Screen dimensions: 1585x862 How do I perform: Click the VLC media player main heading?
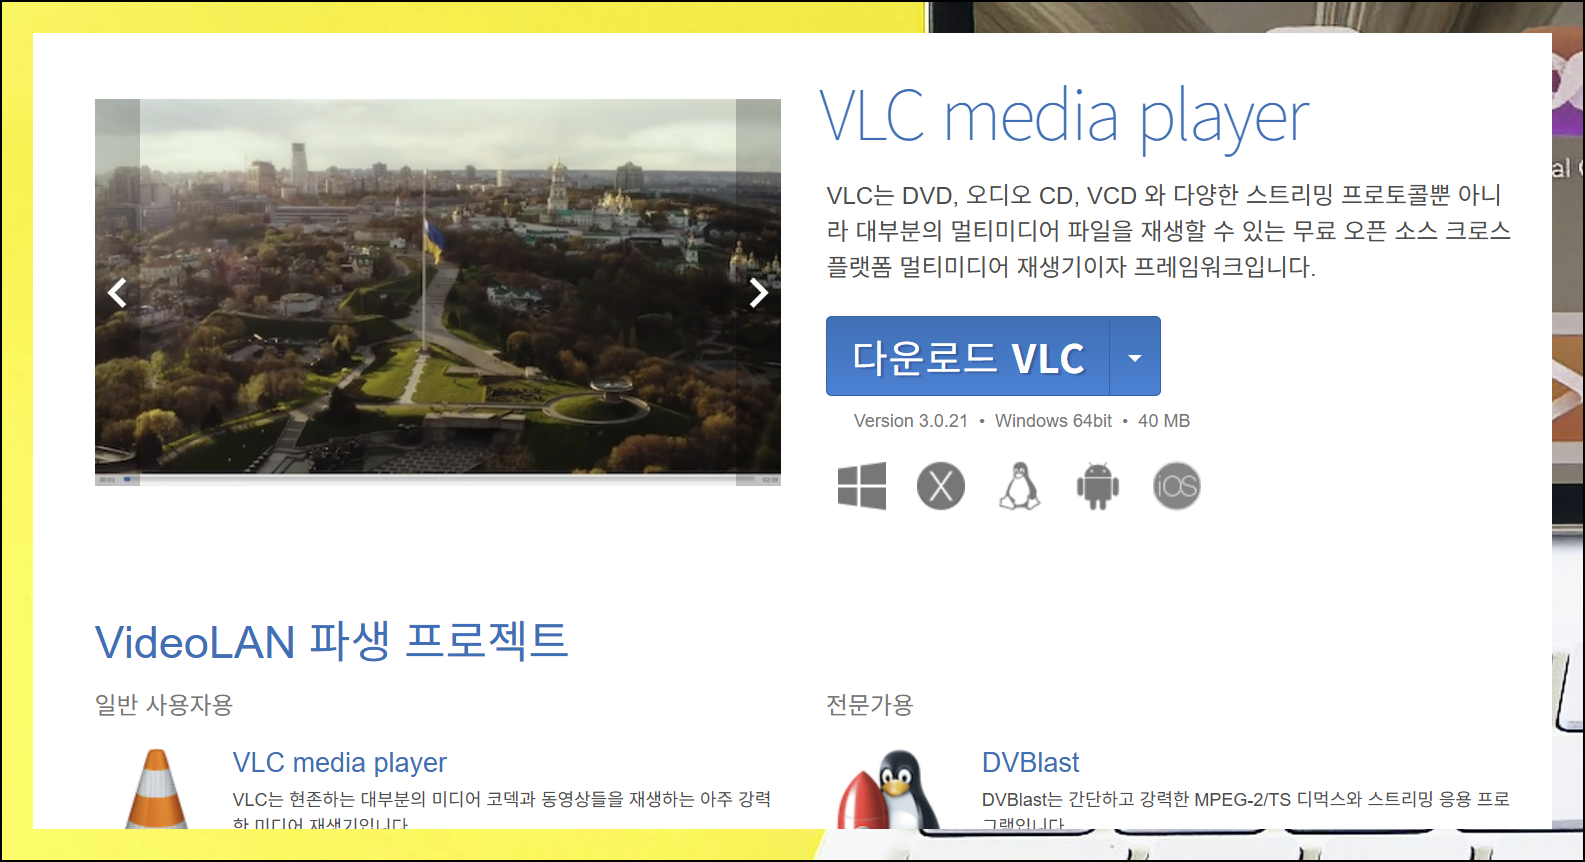coord(1064,118)
